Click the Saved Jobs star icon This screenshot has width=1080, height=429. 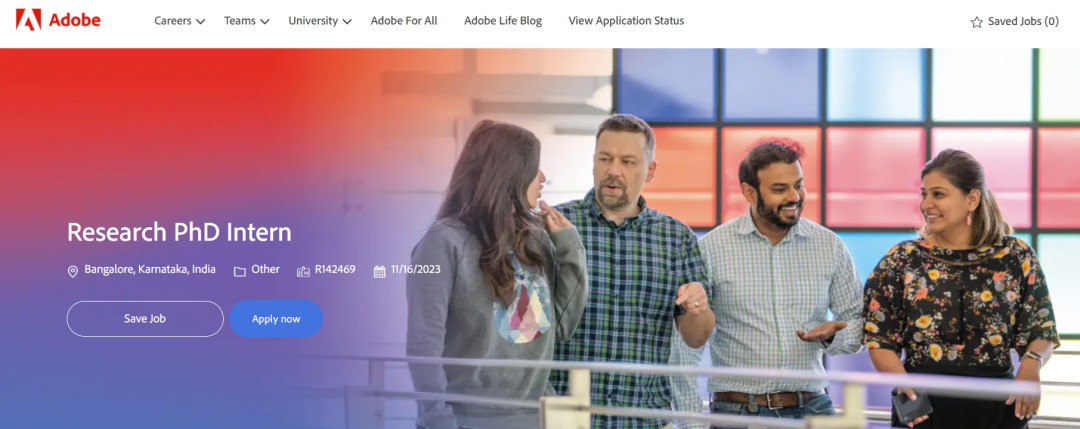pos(976,22)
